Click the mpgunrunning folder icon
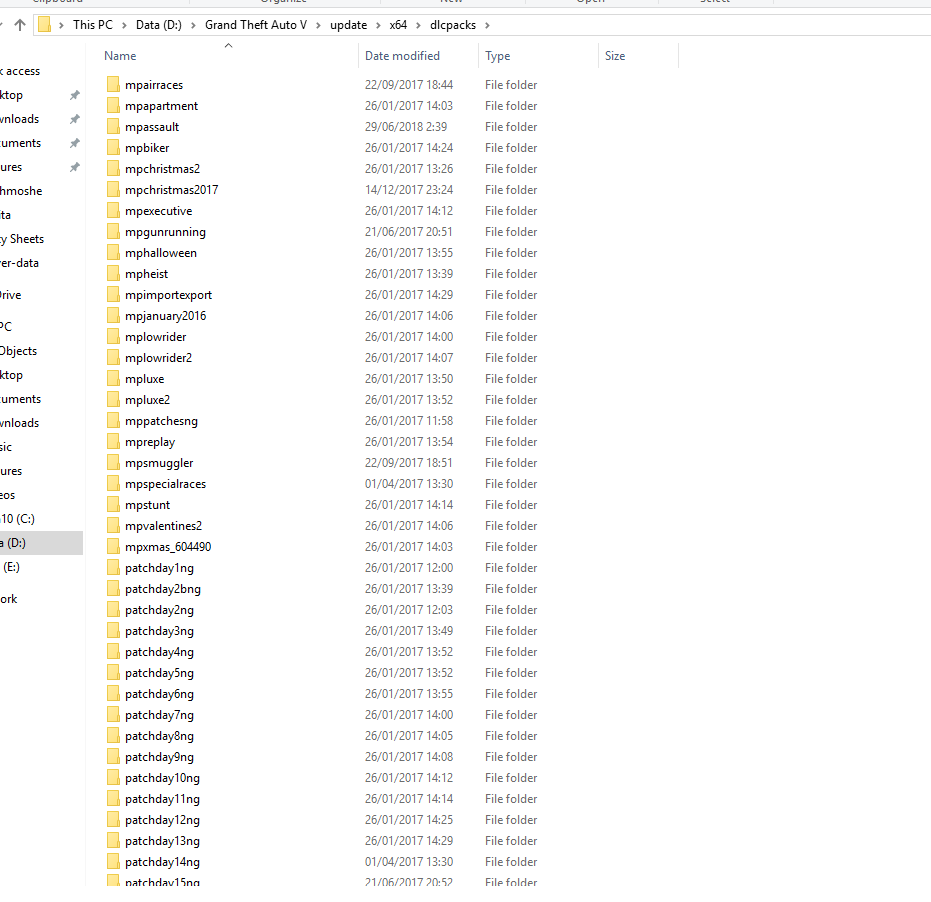 point(113,232)
